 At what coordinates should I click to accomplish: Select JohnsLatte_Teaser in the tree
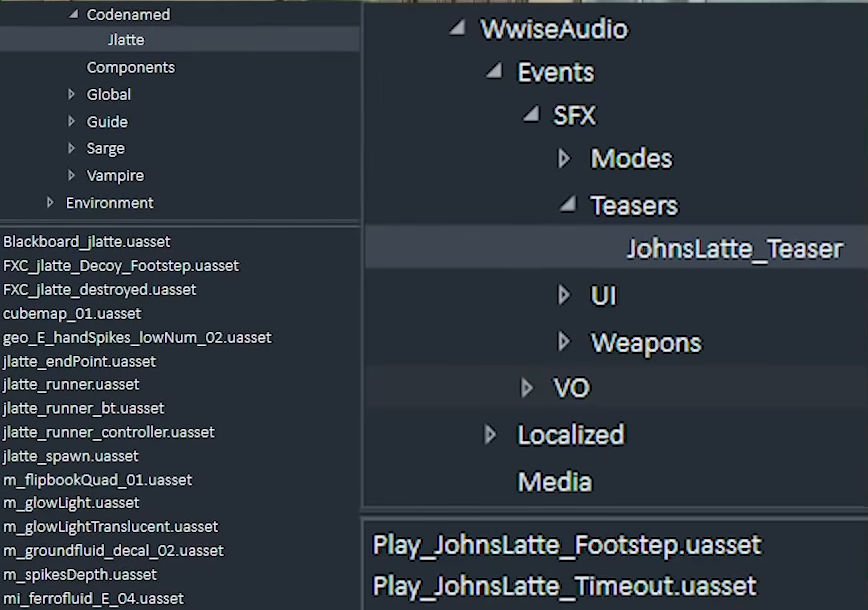coord(734,249)
